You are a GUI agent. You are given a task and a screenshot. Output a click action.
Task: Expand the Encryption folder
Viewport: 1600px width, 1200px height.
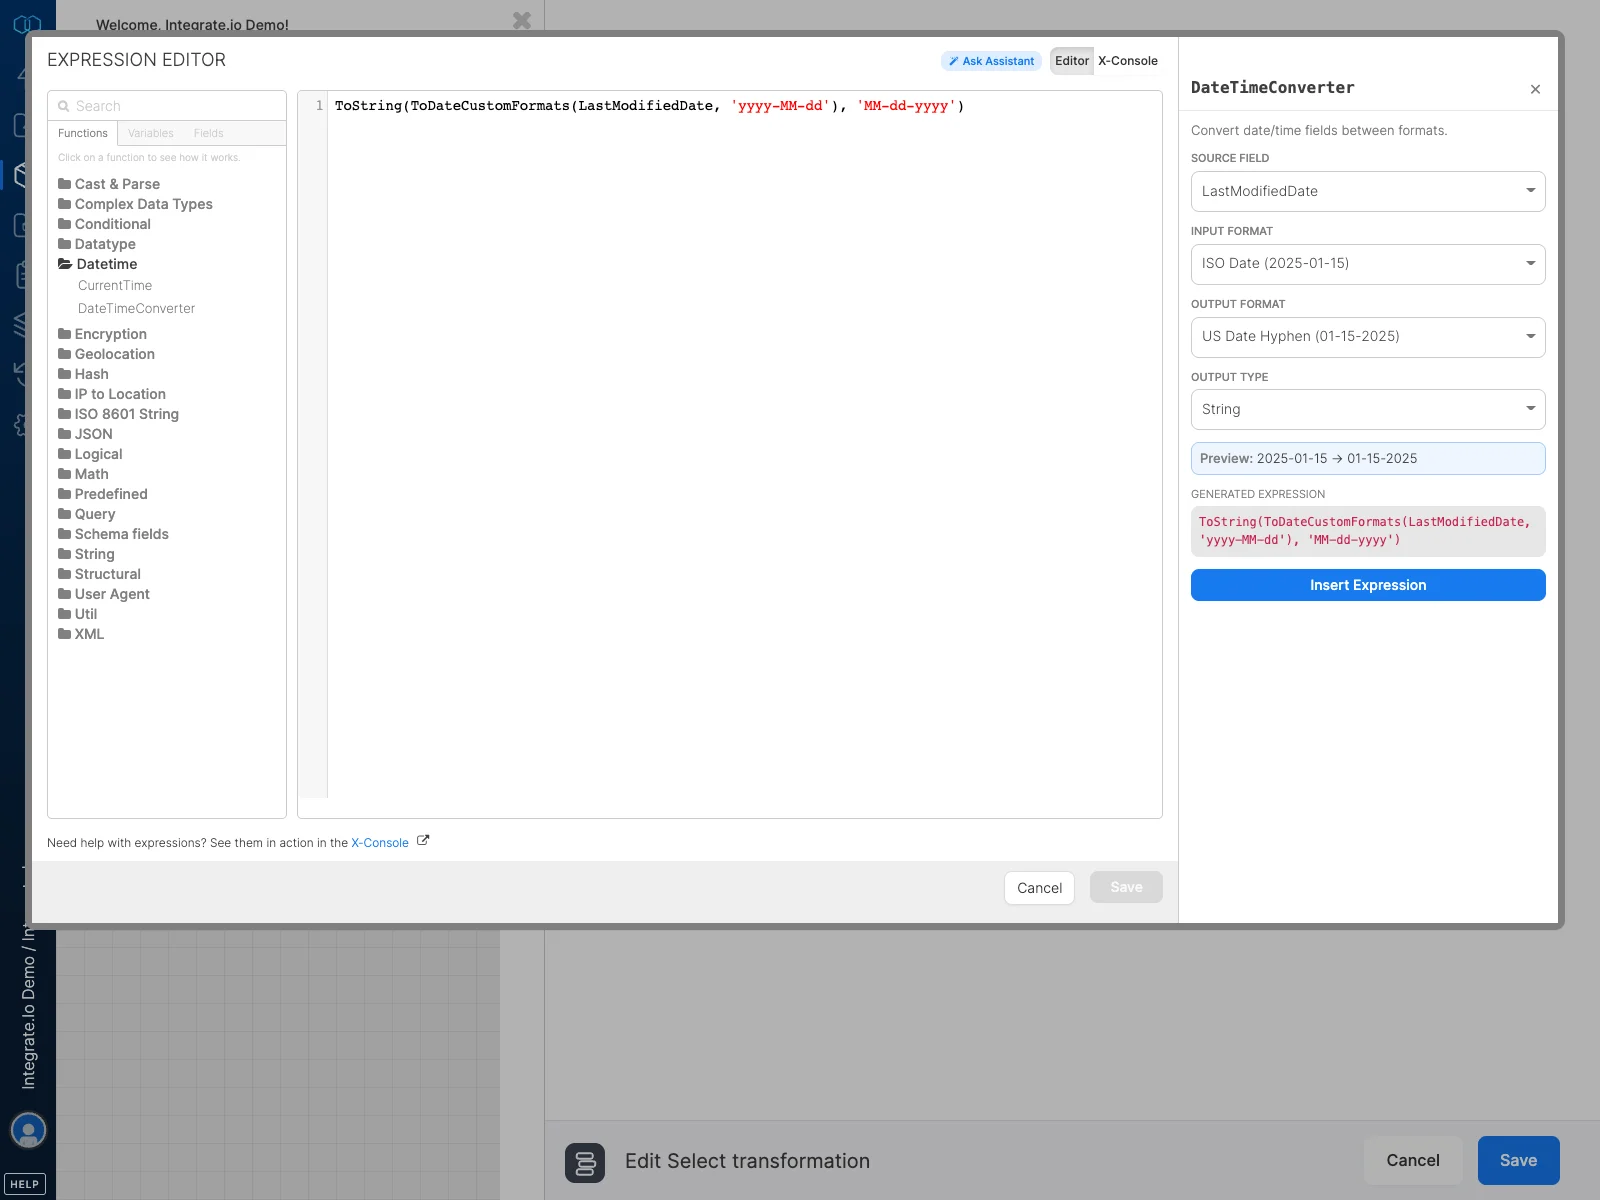[102, 334]
